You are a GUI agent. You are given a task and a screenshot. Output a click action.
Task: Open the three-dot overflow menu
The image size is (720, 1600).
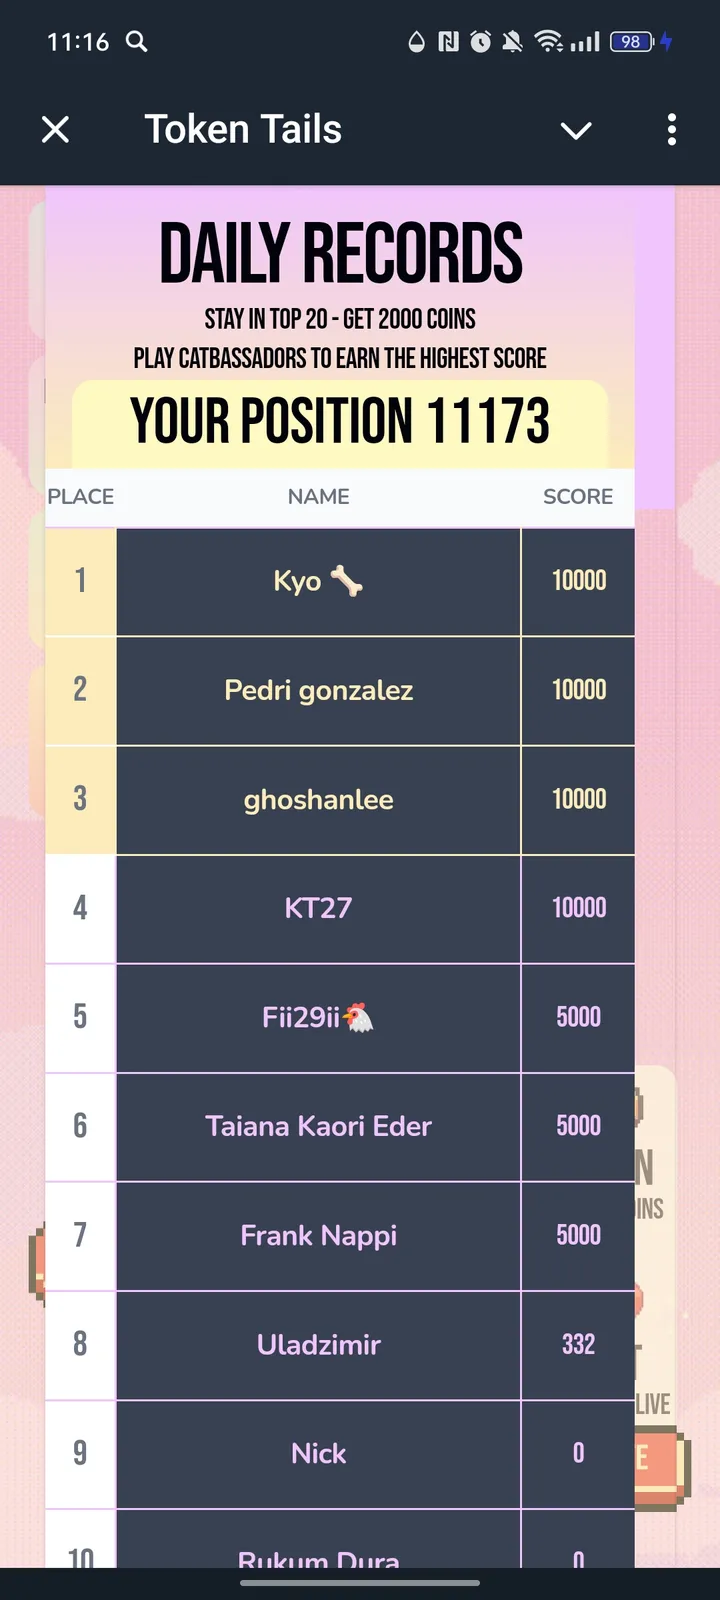pos(671,129)
